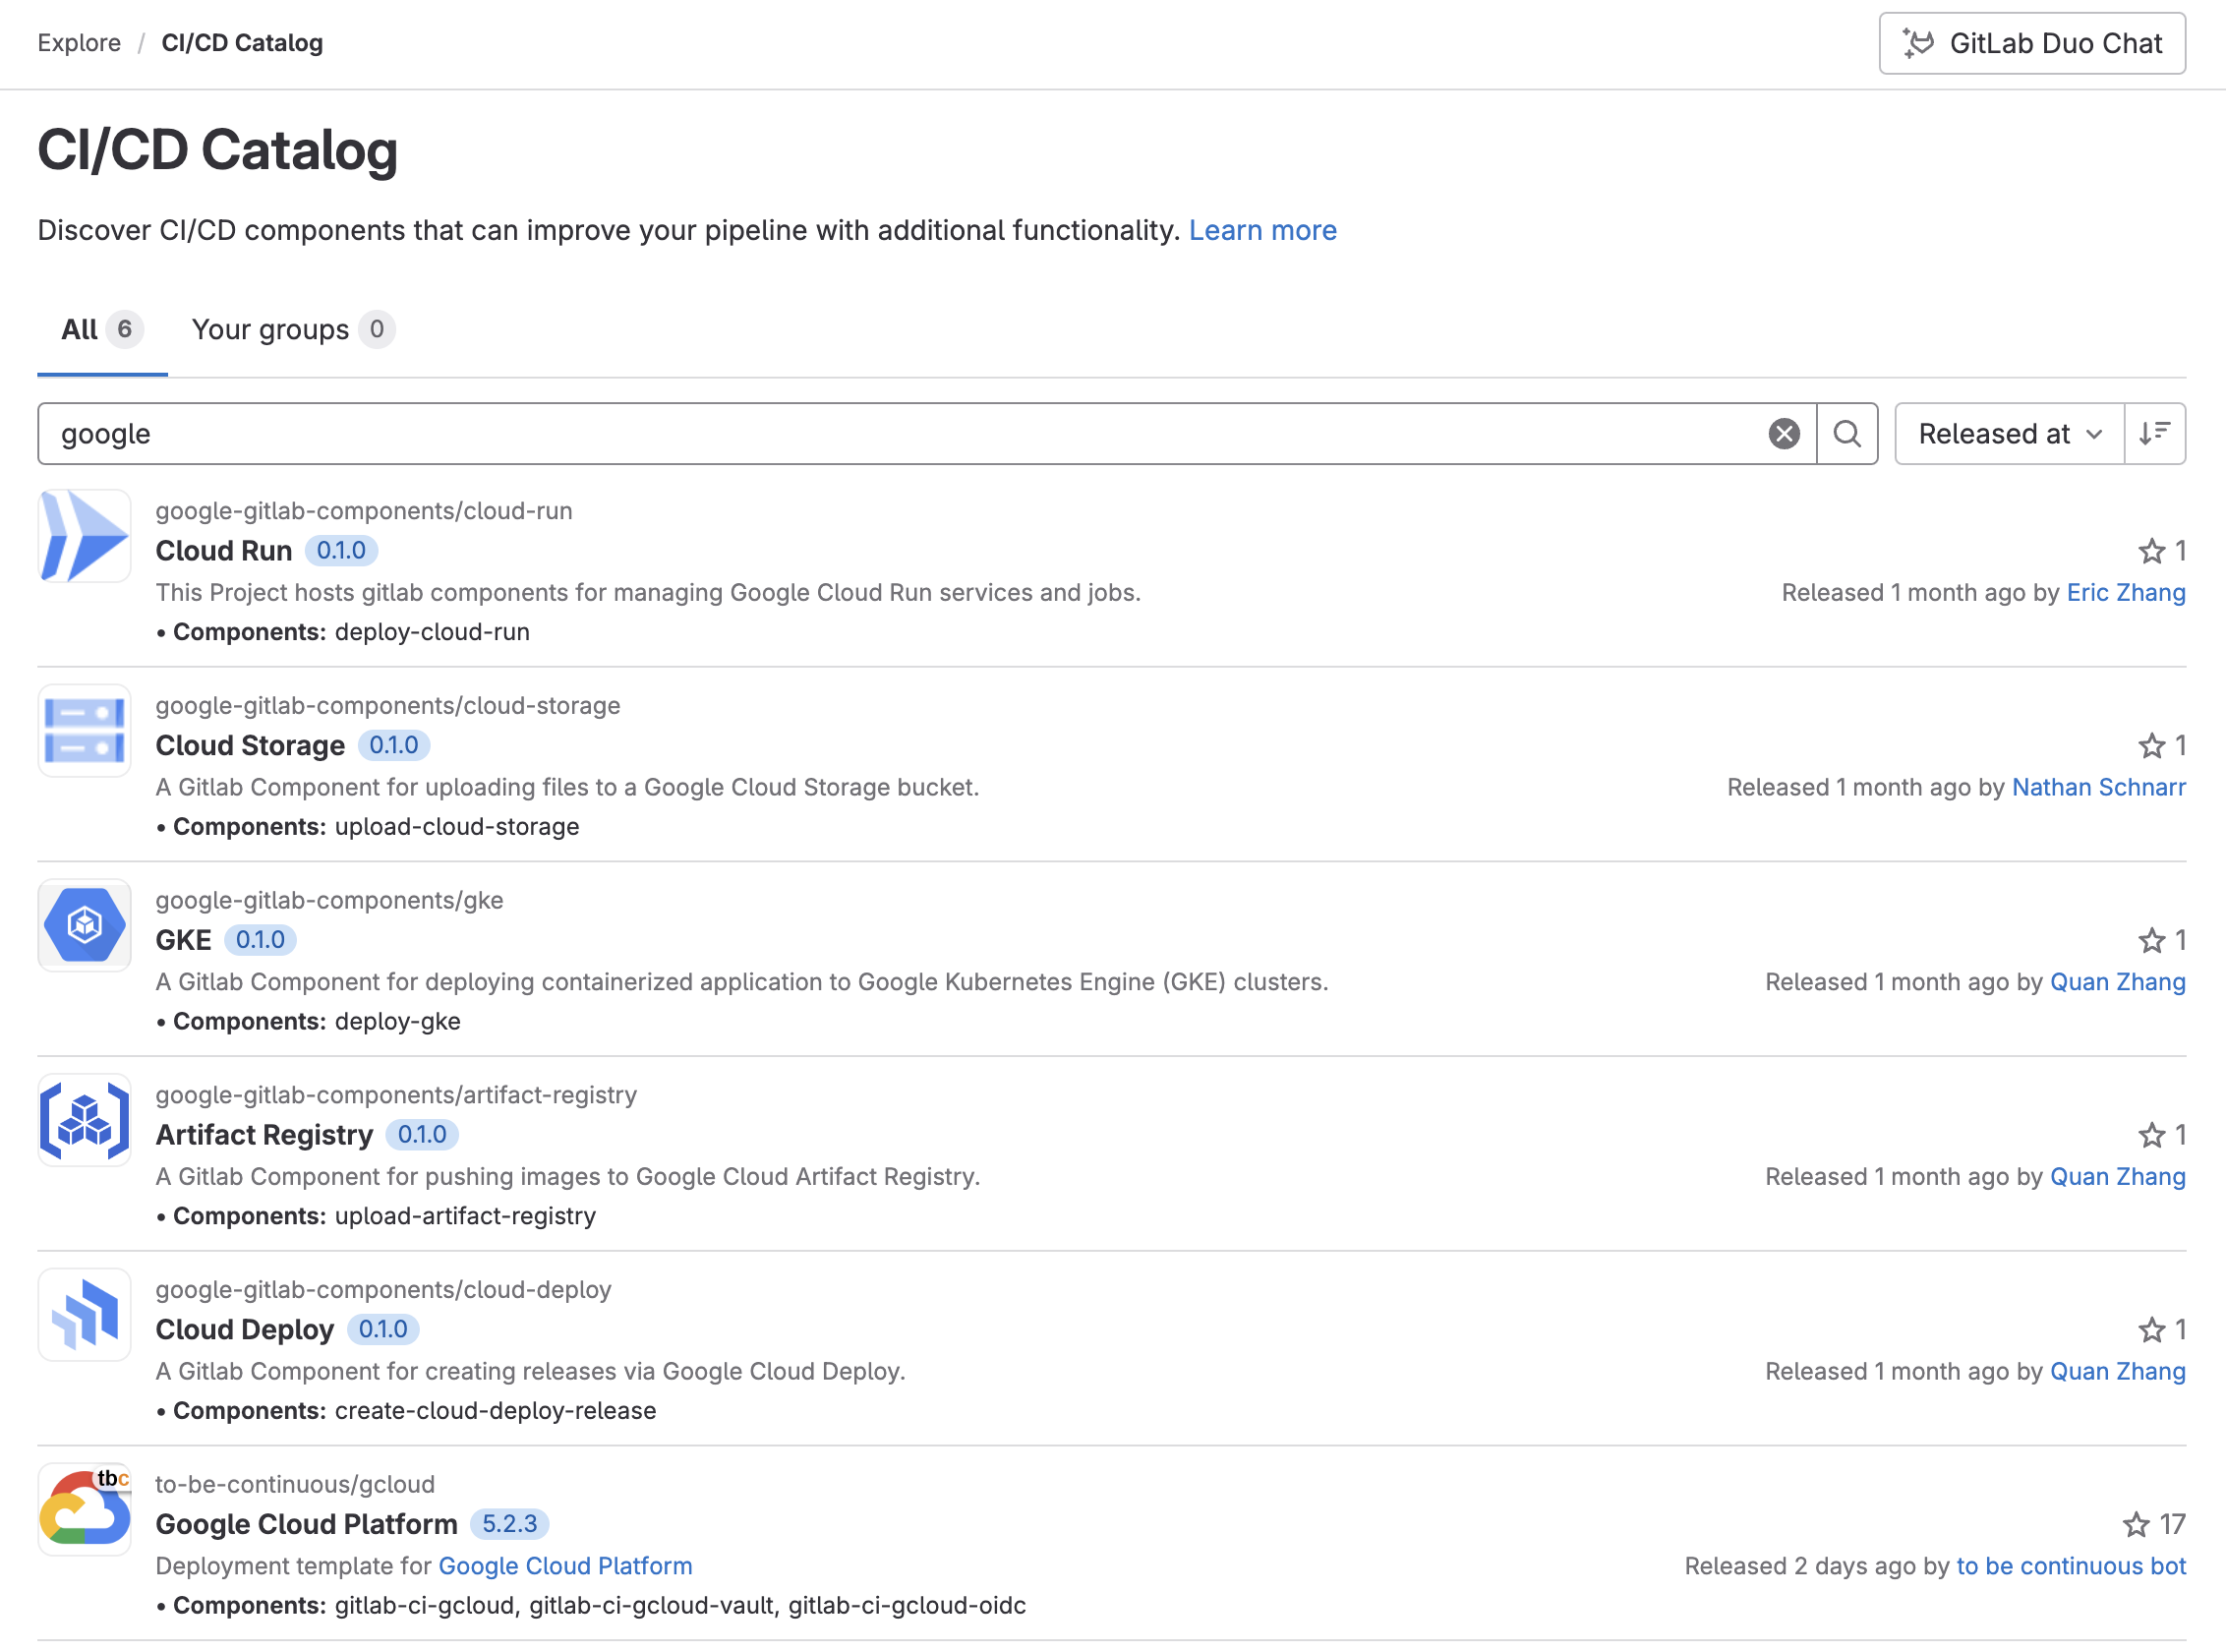Click the star icon for Cloud Deploy
This screenshot has width=2226, height=1652.
[x=2152, y=1331]
